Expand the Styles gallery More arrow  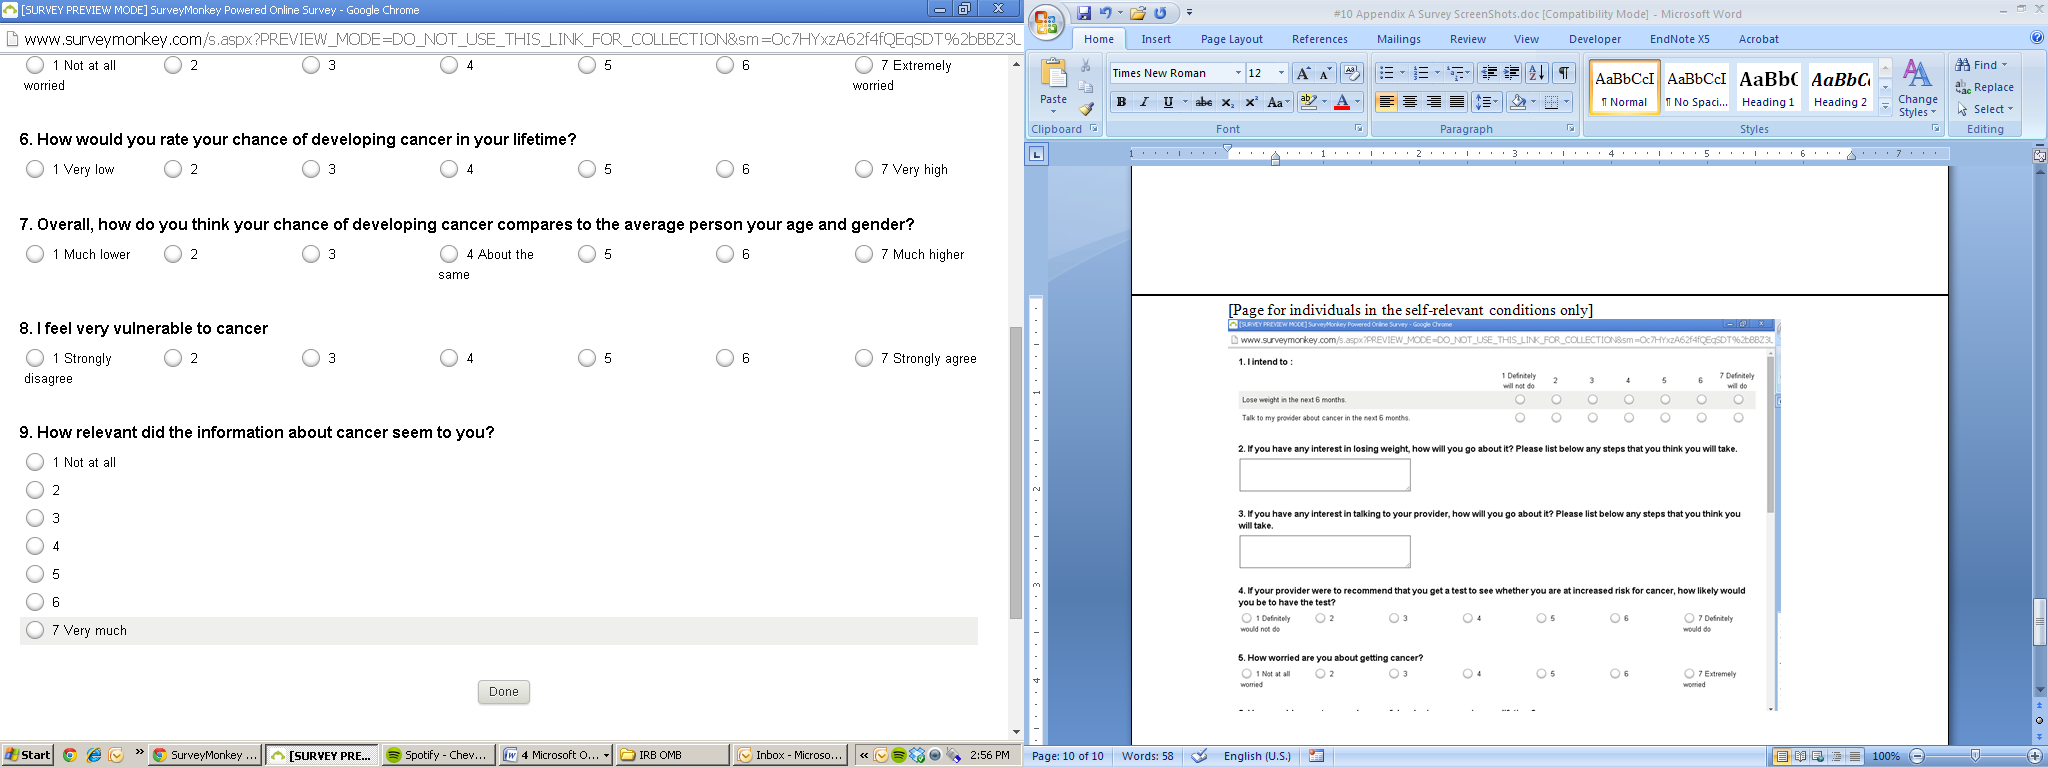click(x=1885, y=107)
